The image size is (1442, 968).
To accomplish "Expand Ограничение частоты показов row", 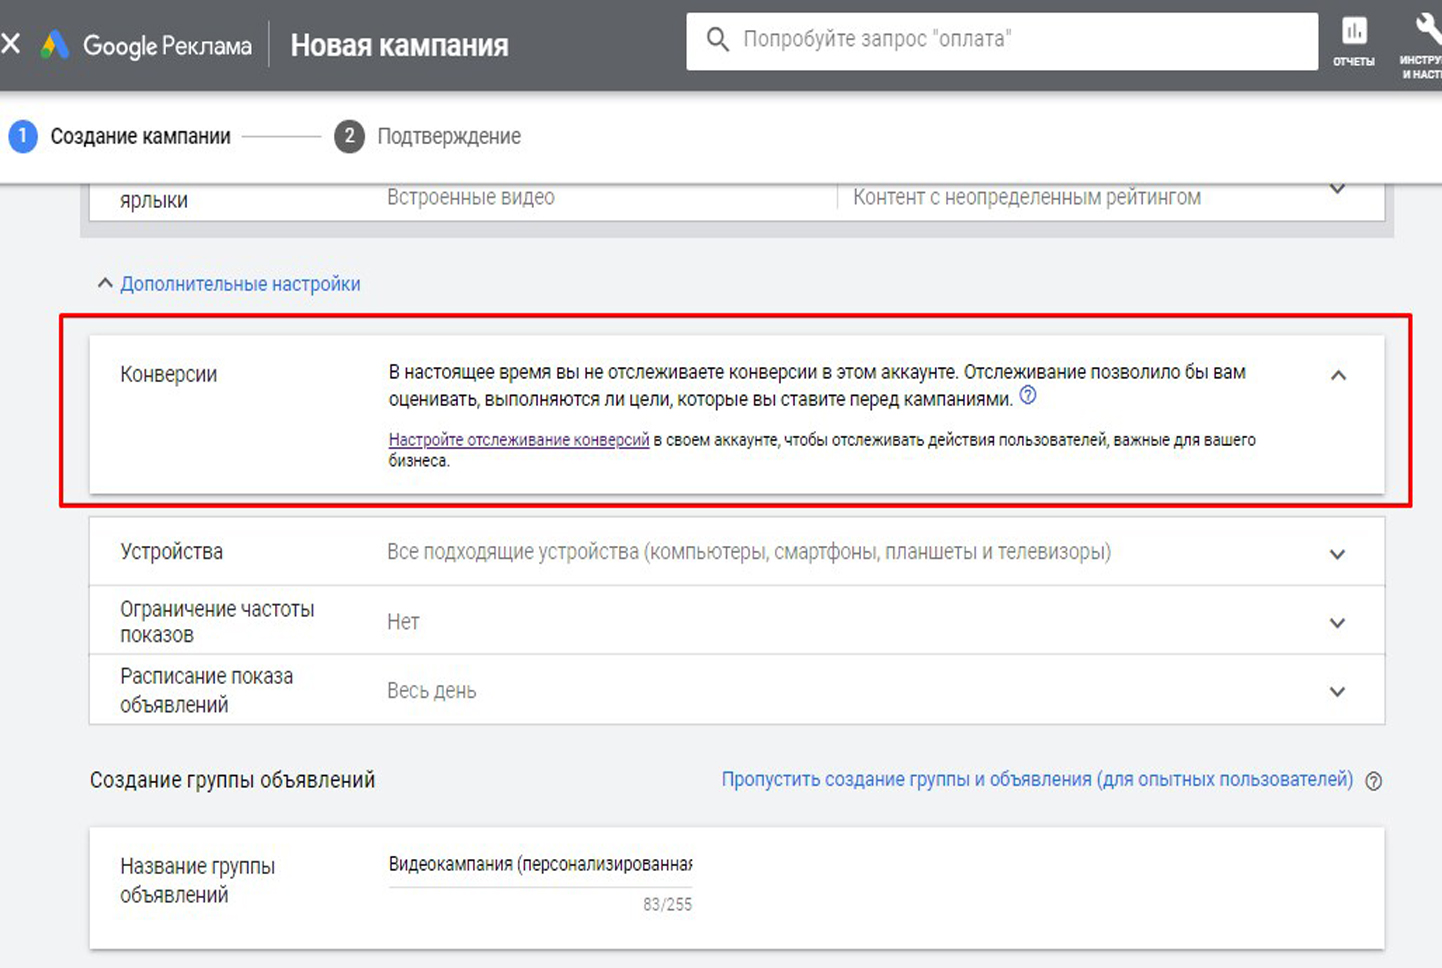I will click(x=1337, y=623).
